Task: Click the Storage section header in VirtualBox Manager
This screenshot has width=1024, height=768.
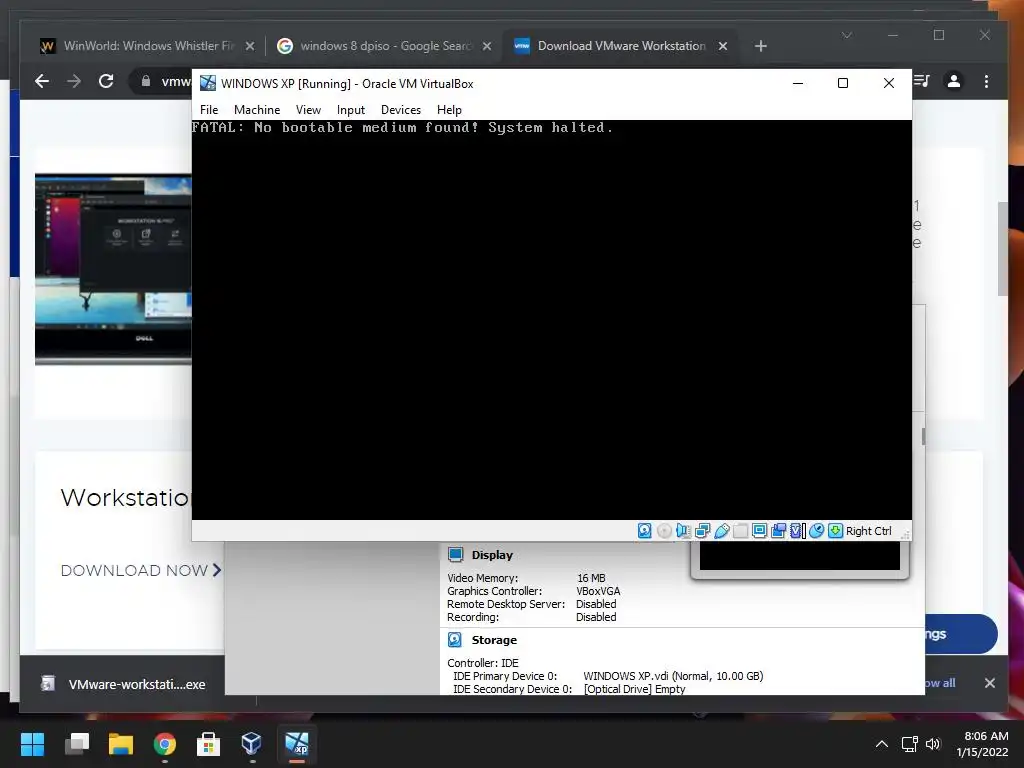Action: (x=494, y=640)
